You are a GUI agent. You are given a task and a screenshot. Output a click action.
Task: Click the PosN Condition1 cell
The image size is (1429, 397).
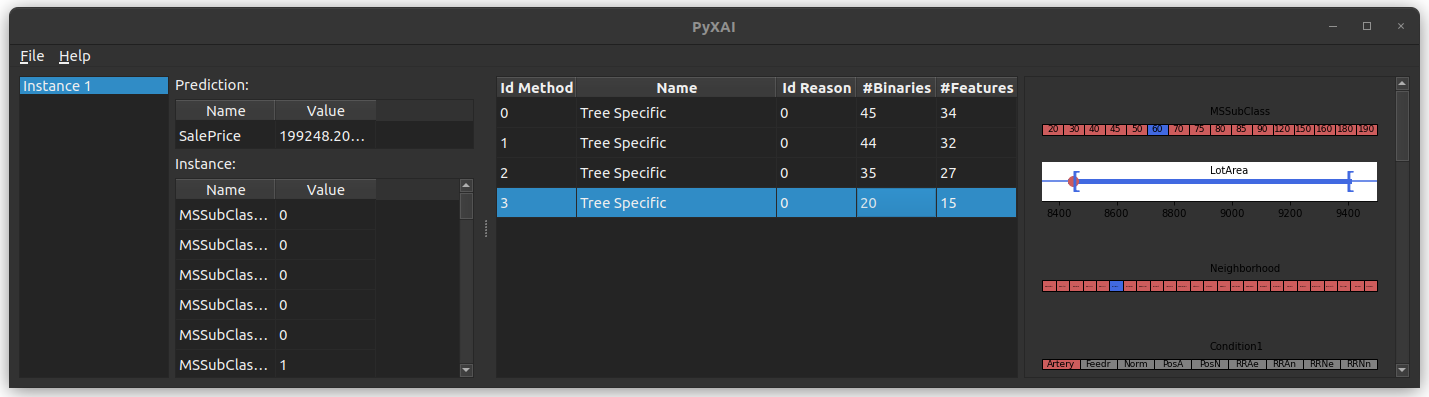point(1210,364)
